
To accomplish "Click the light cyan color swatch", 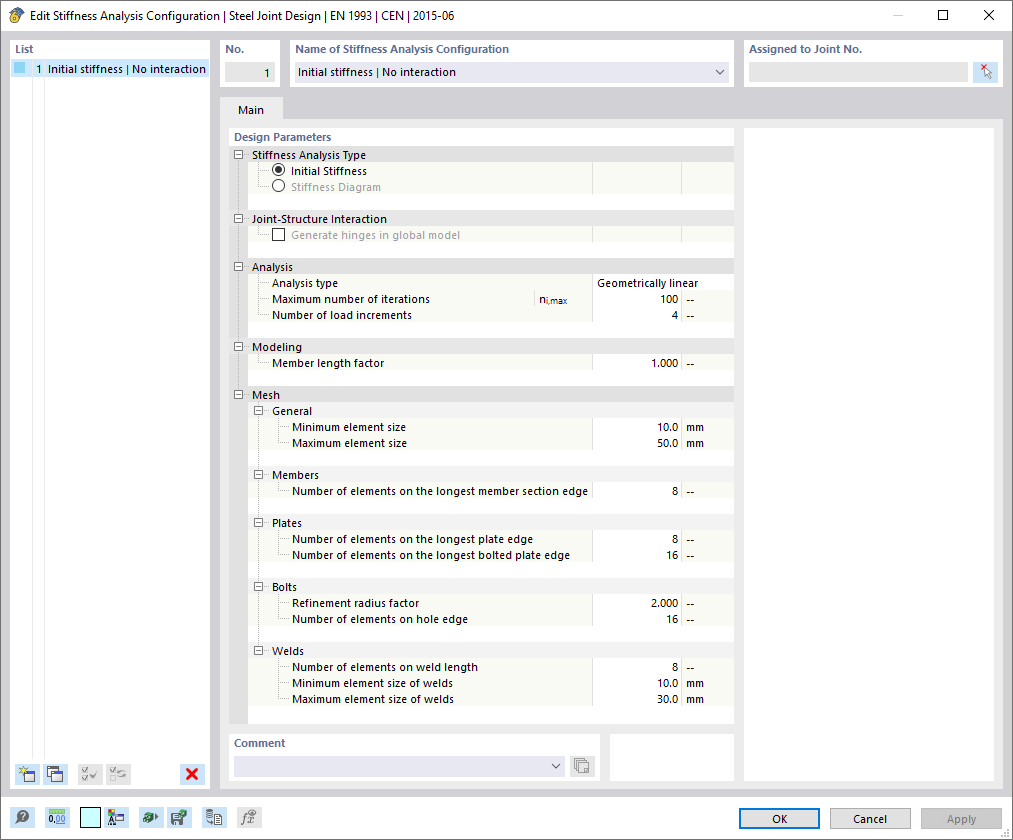I will (x=90, y=818).
